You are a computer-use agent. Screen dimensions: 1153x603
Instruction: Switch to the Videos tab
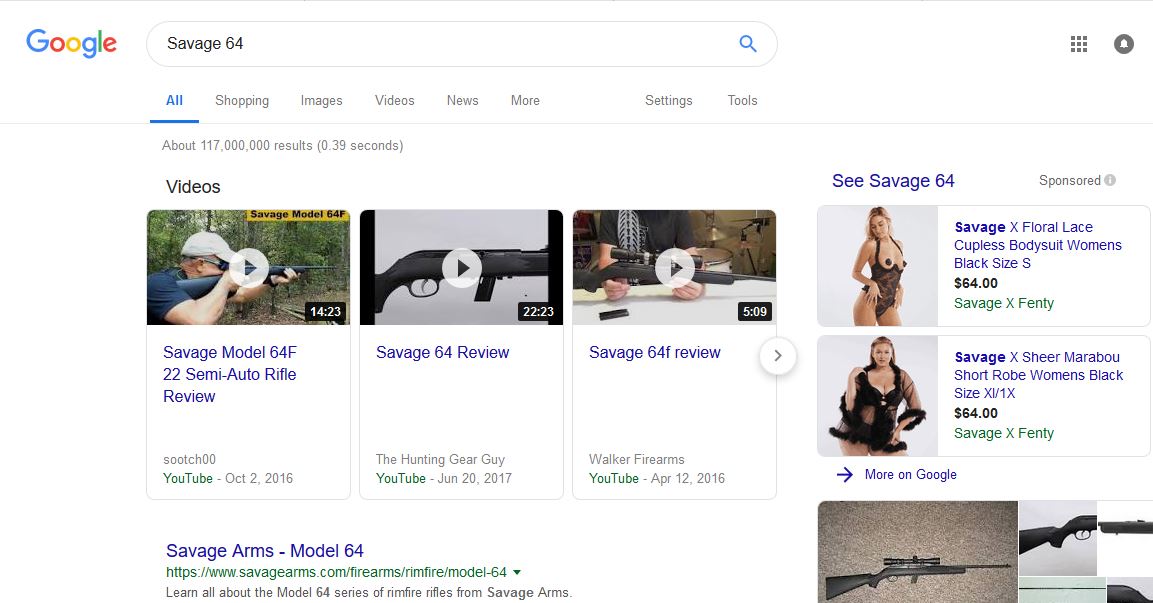[x=395, y=101]
